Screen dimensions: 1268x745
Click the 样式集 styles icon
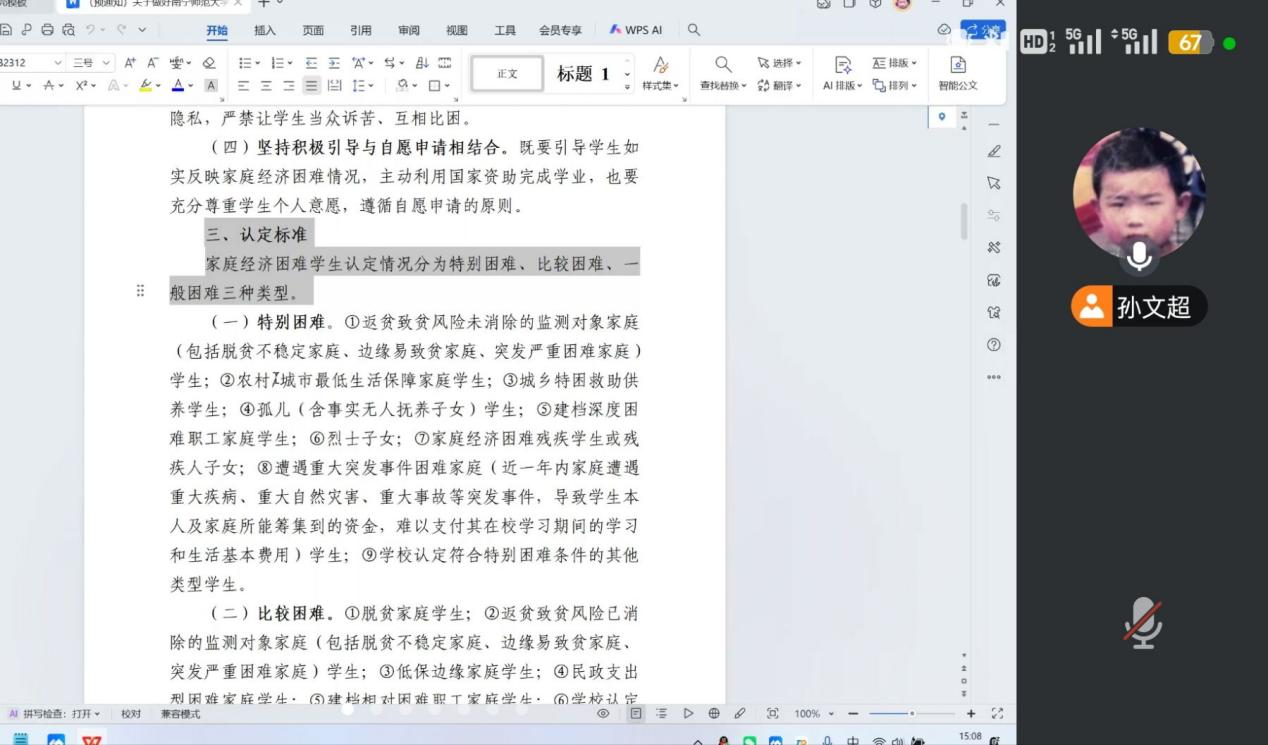coord(660,72)
